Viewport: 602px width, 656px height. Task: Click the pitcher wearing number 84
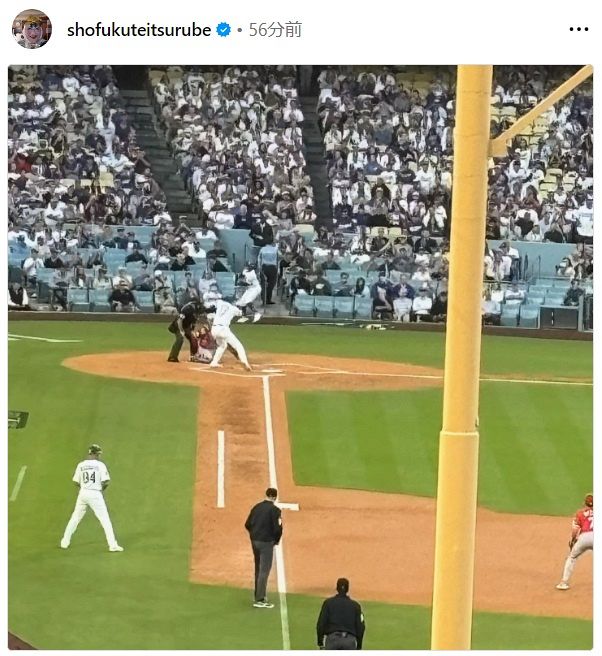coord(91,498)
